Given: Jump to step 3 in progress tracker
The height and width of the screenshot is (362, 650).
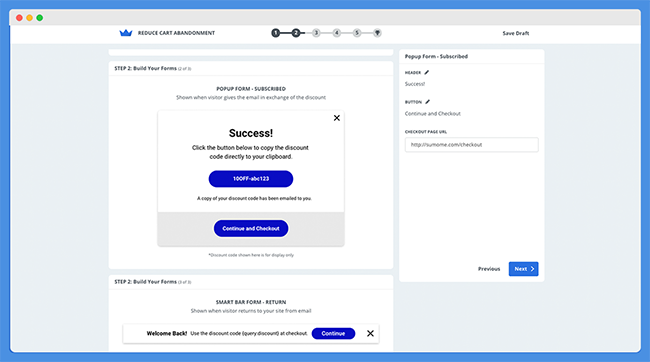Looking at the screenshot, I should coord(316,33).
